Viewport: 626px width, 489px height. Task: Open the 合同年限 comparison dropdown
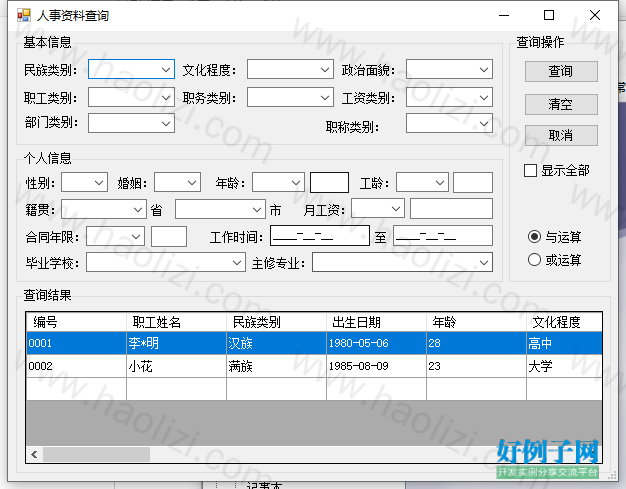coord(115,236)
